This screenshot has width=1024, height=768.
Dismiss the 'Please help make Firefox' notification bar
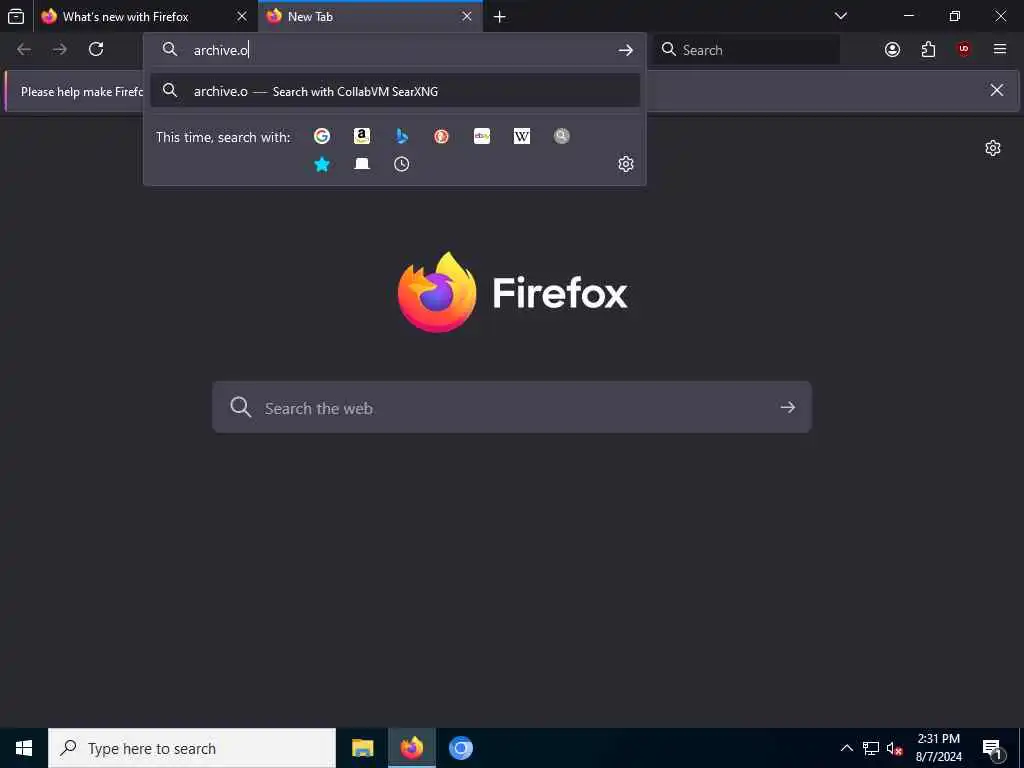coord(997,90)
